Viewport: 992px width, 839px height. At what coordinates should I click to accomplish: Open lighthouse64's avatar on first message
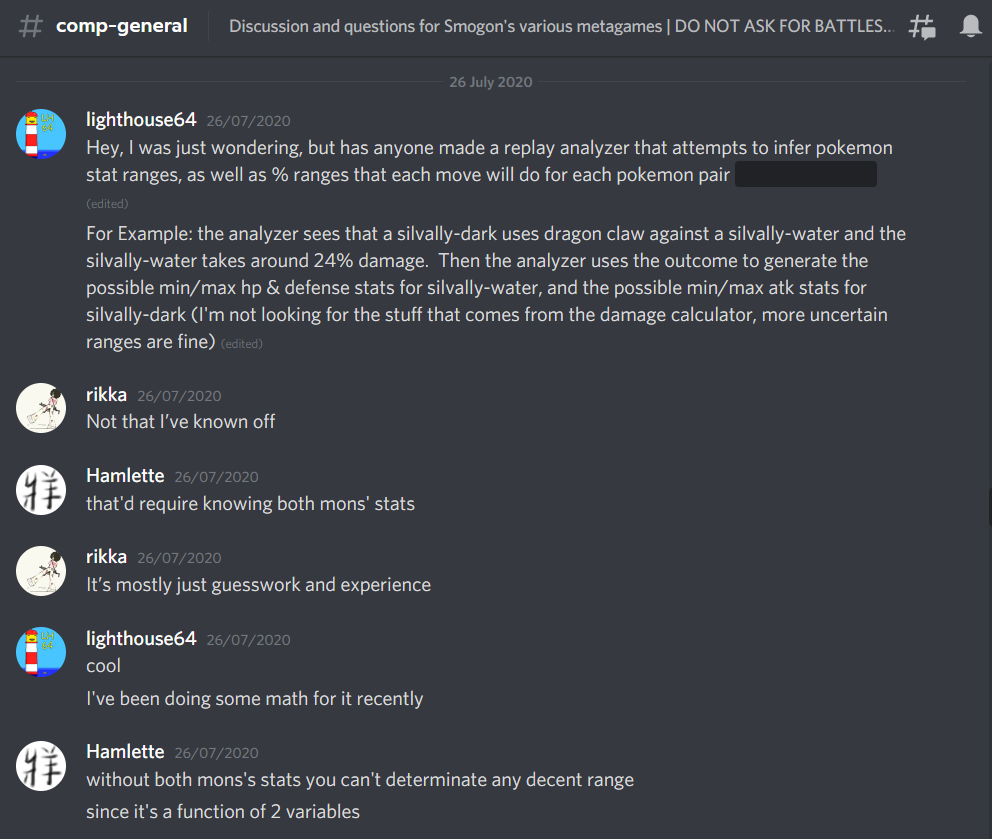coord(41,134)
